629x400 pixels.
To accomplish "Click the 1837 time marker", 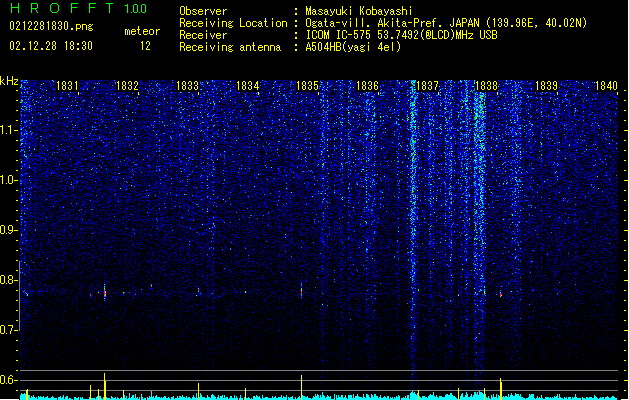I will [428, 85].
